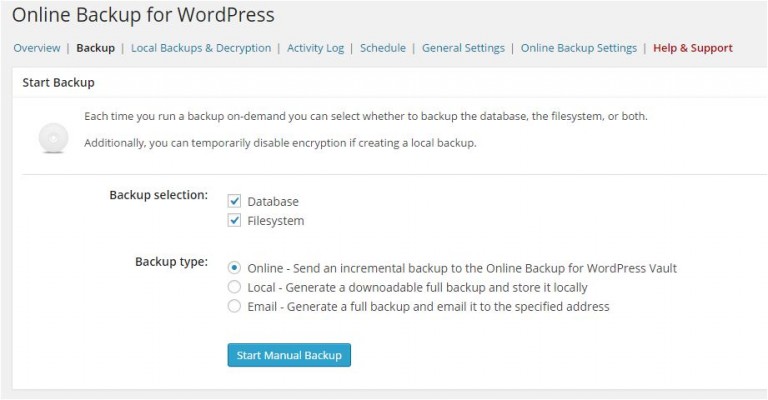Image resolution: width=768 pixels, height=400 pixels.
Task: Choose Email full backup option
Action: pos(235,306)
